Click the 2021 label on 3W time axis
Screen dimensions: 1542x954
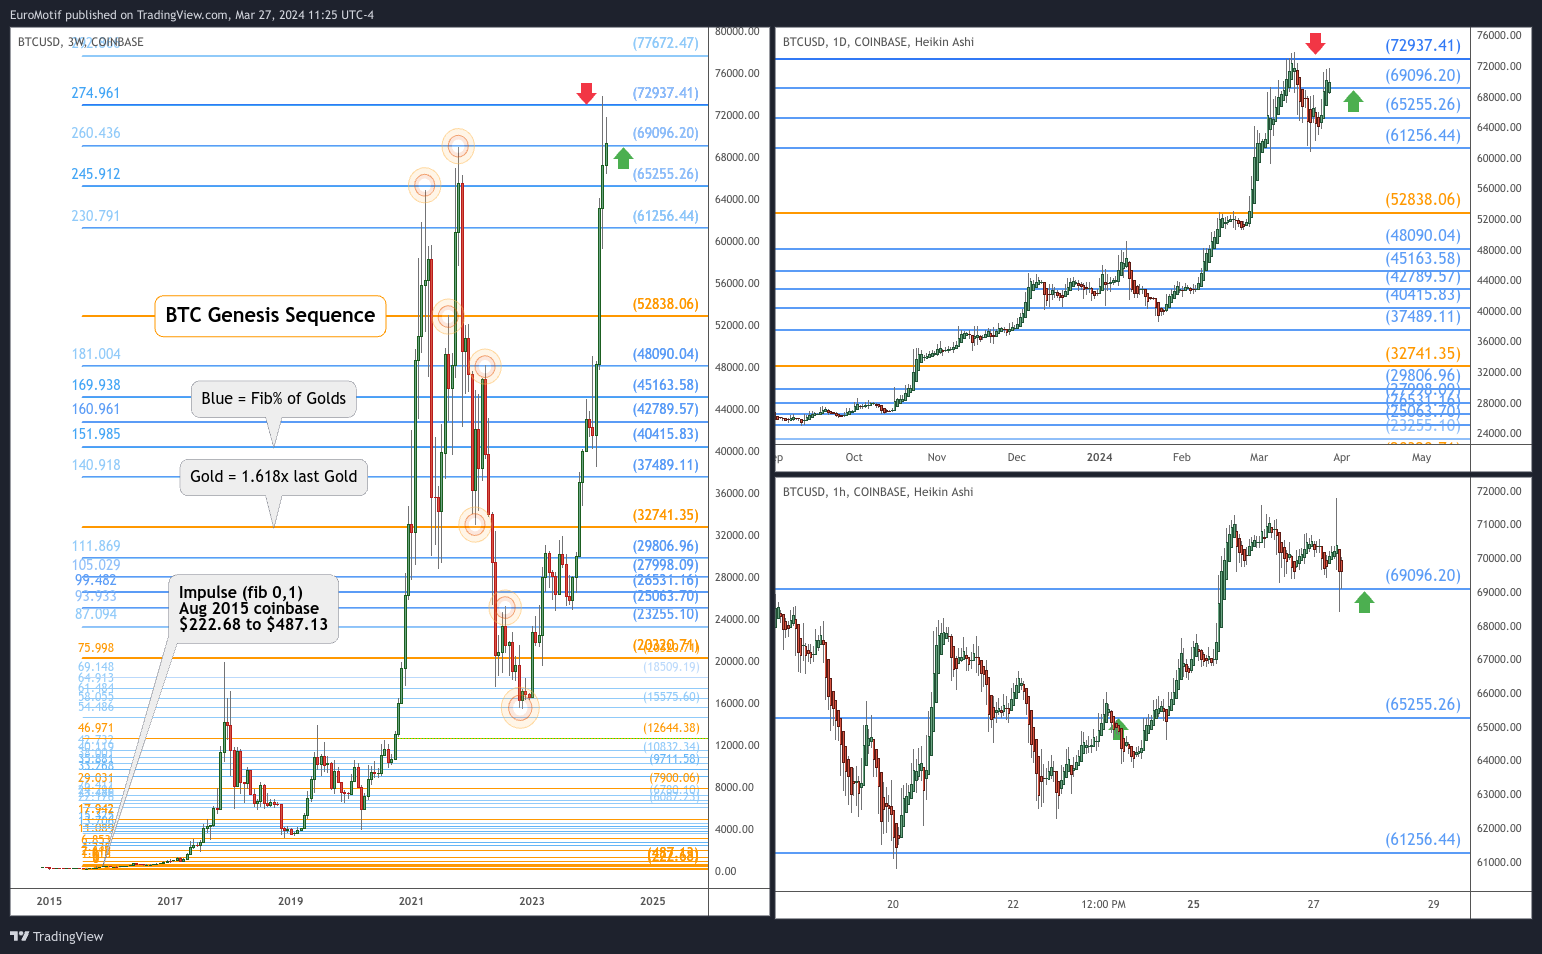pos(411,901)
